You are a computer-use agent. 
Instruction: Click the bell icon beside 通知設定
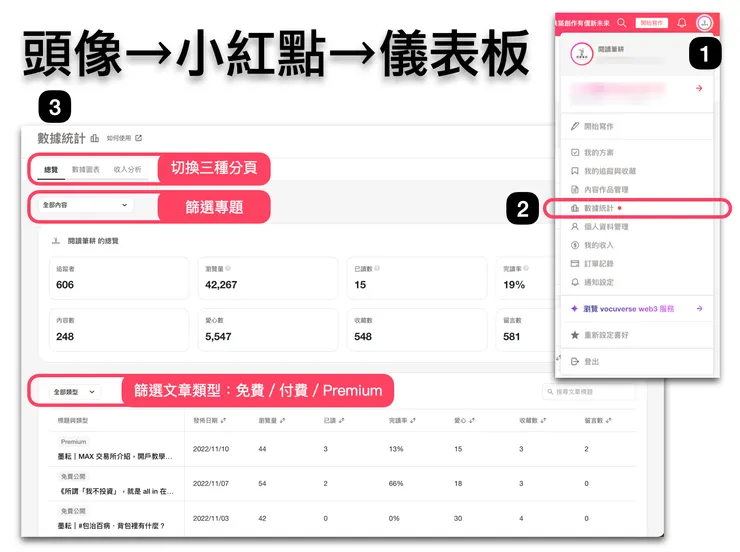tap(575, 282)
